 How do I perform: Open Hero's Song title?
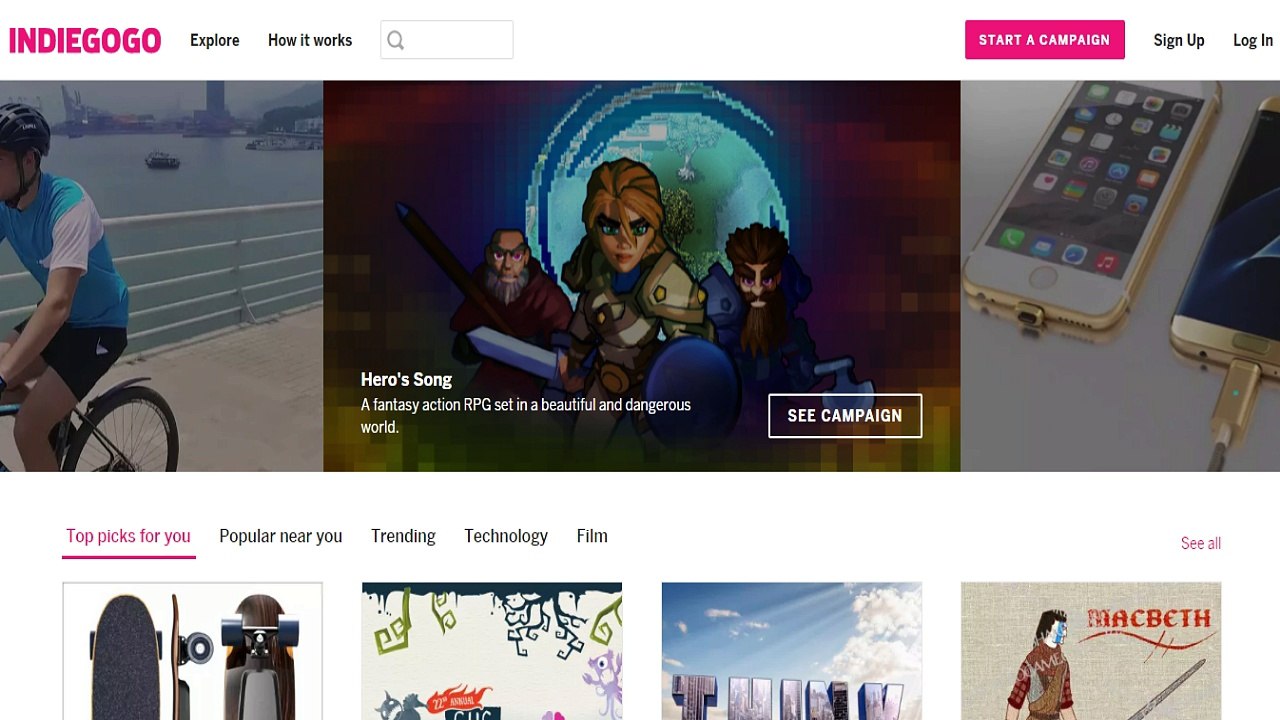(x=406, y=379)
